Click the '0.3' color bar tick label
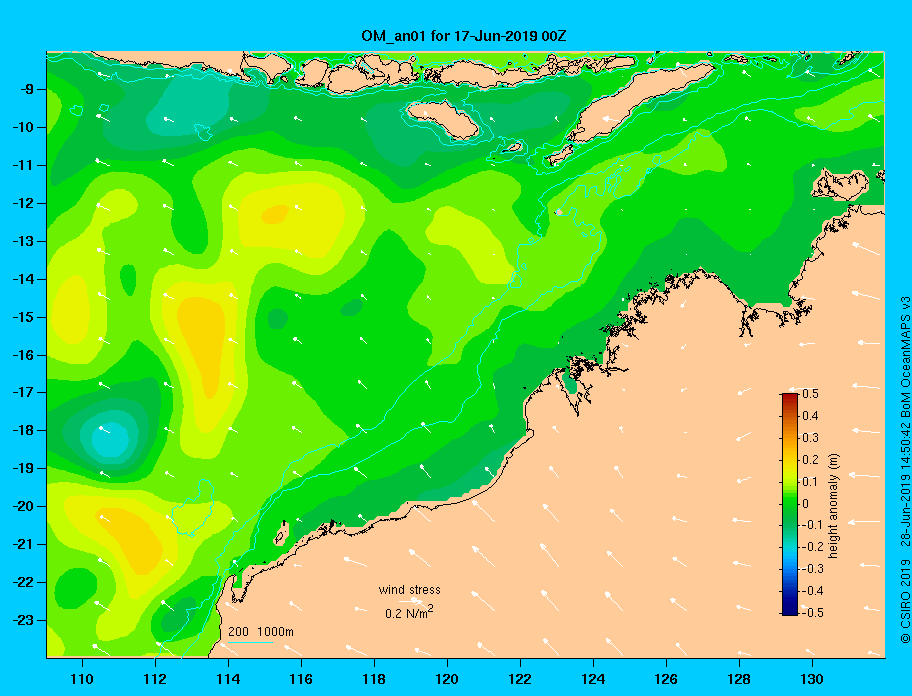912x696 pixels. [810, 438]
